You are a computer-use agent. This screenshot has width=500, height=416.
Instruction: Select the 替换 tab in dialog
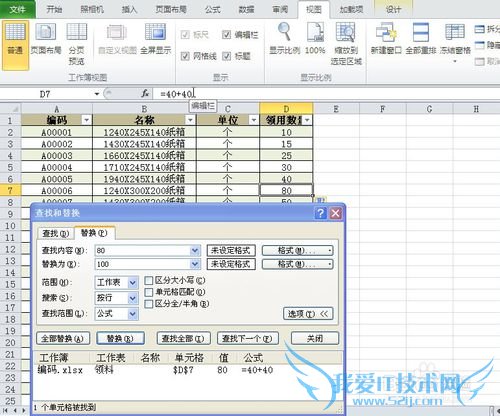94,233
